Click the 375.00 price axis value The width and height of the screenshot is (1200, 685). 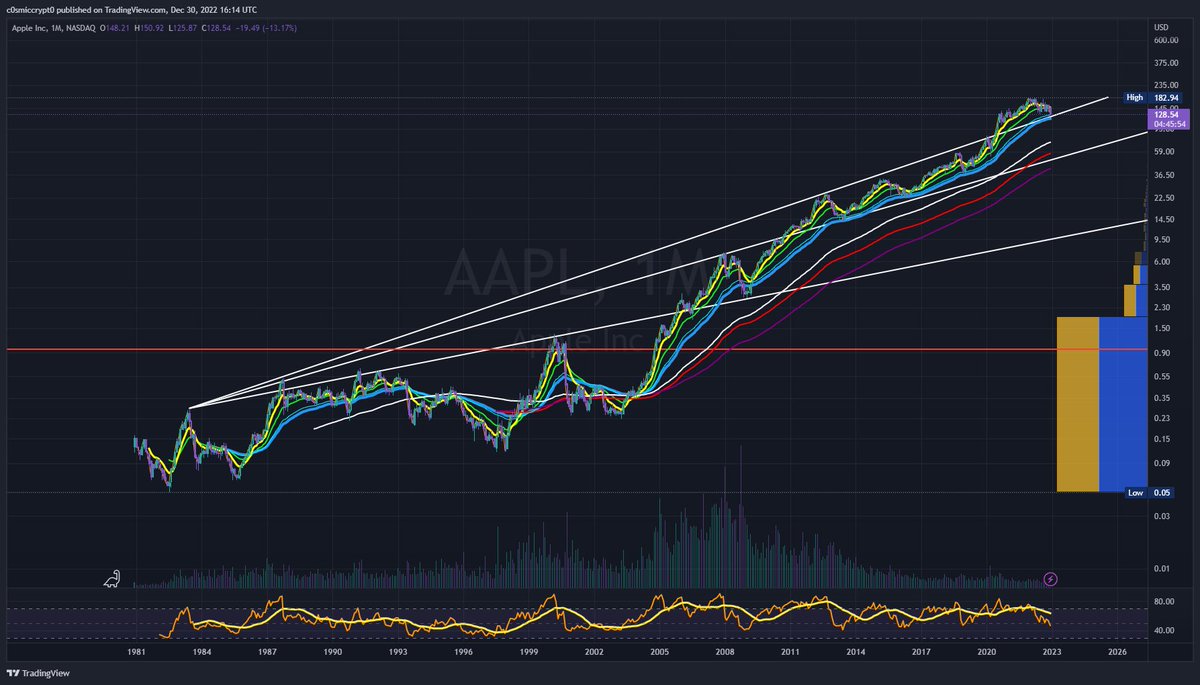[1165, 62]
